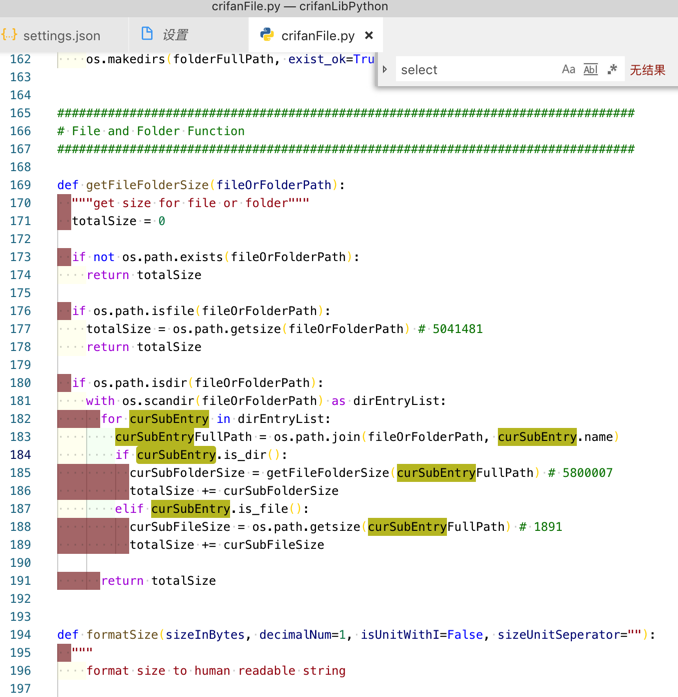Viewport: 678px width, 697px height.
Task: Click the Python icon on crifanFile.py tab
Action: tap(267, 35)
